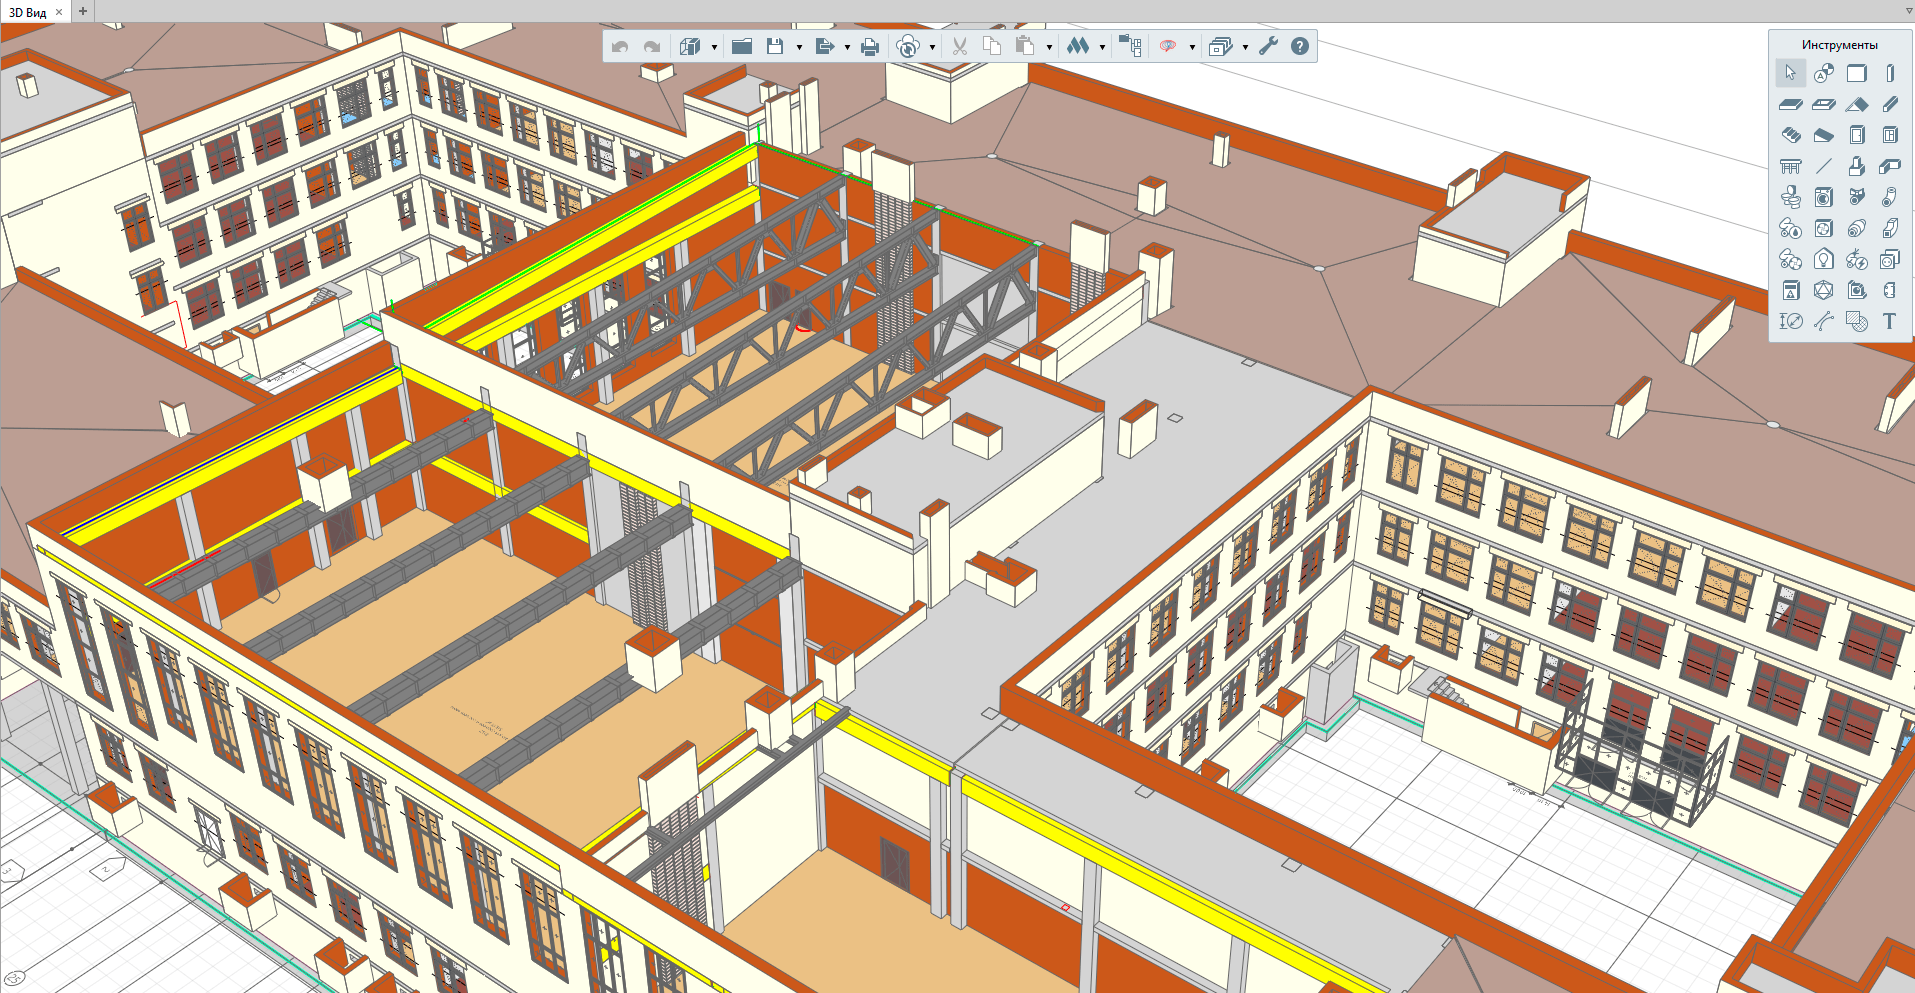1915x993 pixels.
Task: Add a new tab with plus button
Action: [83, 12]
